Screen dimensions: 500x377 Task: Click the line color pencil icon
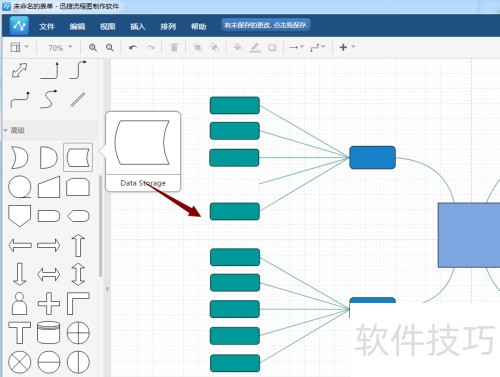pos(255,48)
